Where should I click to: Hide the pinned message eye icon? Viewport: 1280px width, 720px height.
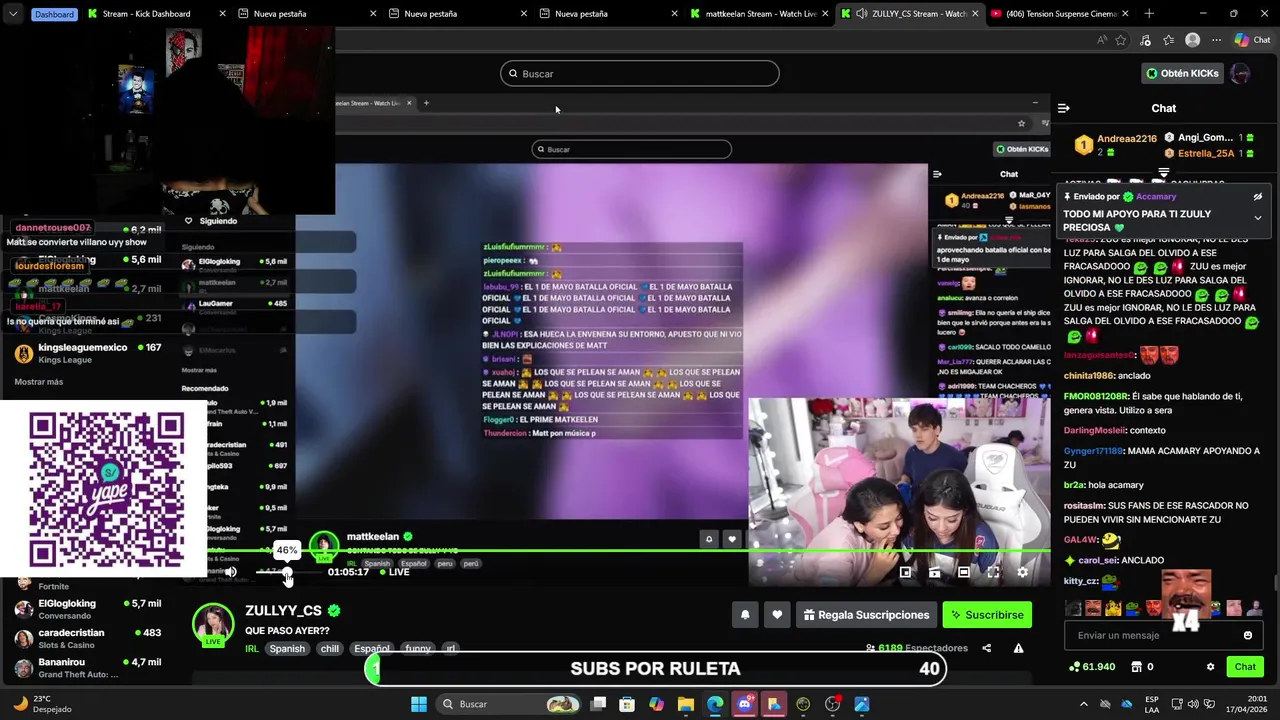1258,197
